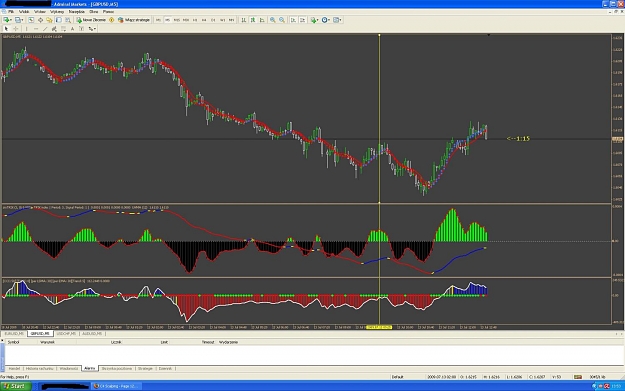
Task: Toggle the Data Window crosshair icon
Action: coord(40,20)
